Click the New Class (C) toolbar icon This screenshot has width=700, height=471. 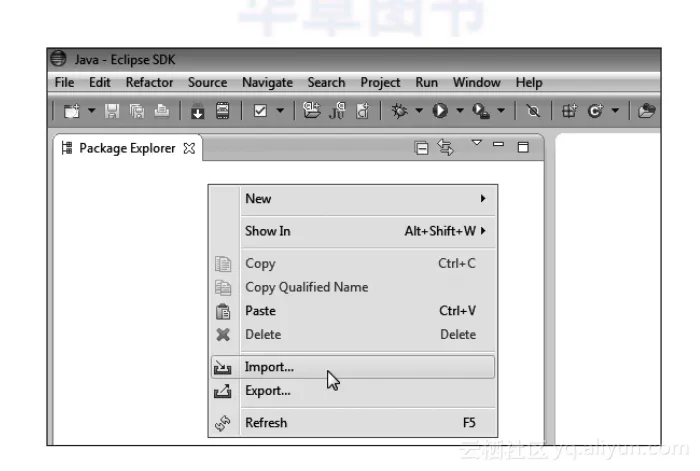(x=595, y=111)
